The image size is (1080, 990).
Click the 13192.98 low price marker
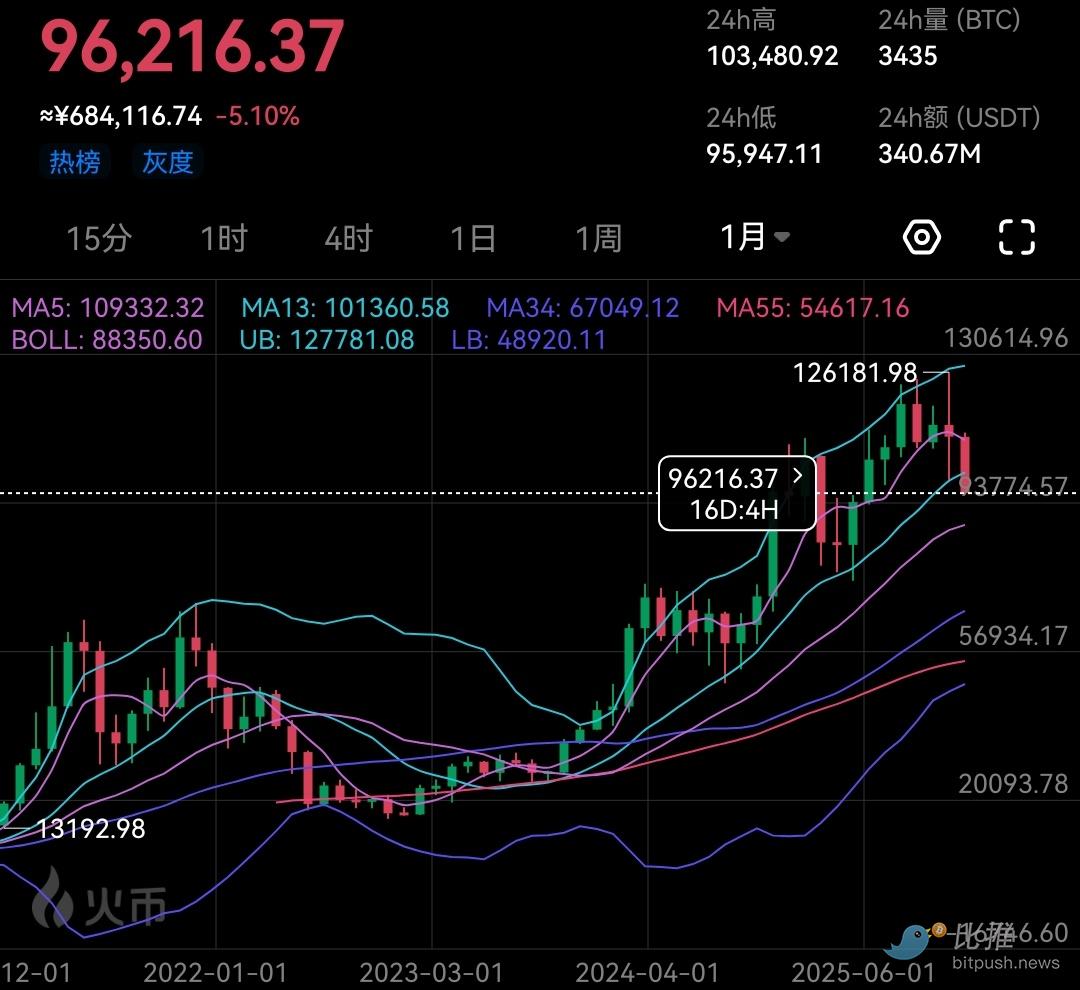[x=91, y=828]
